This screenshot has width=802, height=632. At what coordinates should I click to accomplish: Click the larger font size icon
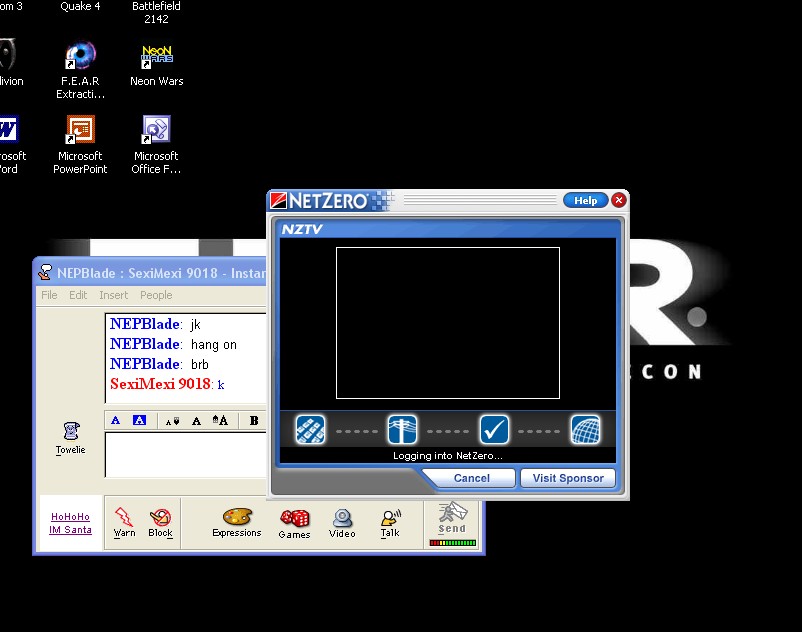pyautogui.click(x=220, y=420)
